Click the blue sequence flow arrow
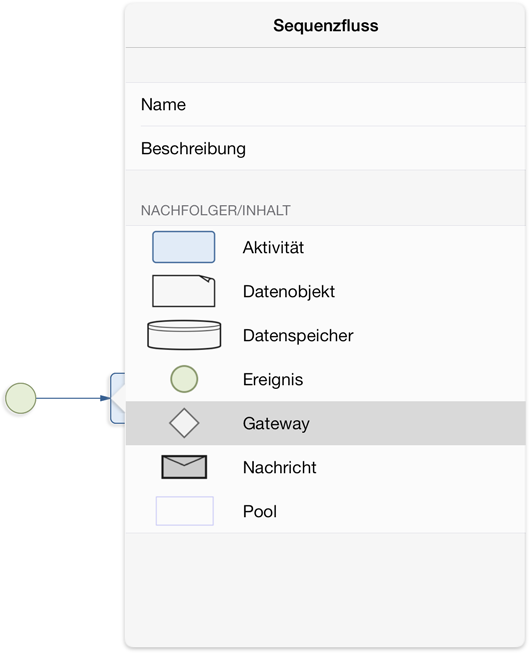The height and width of the screenshot is (653, 529). point(73,399)
